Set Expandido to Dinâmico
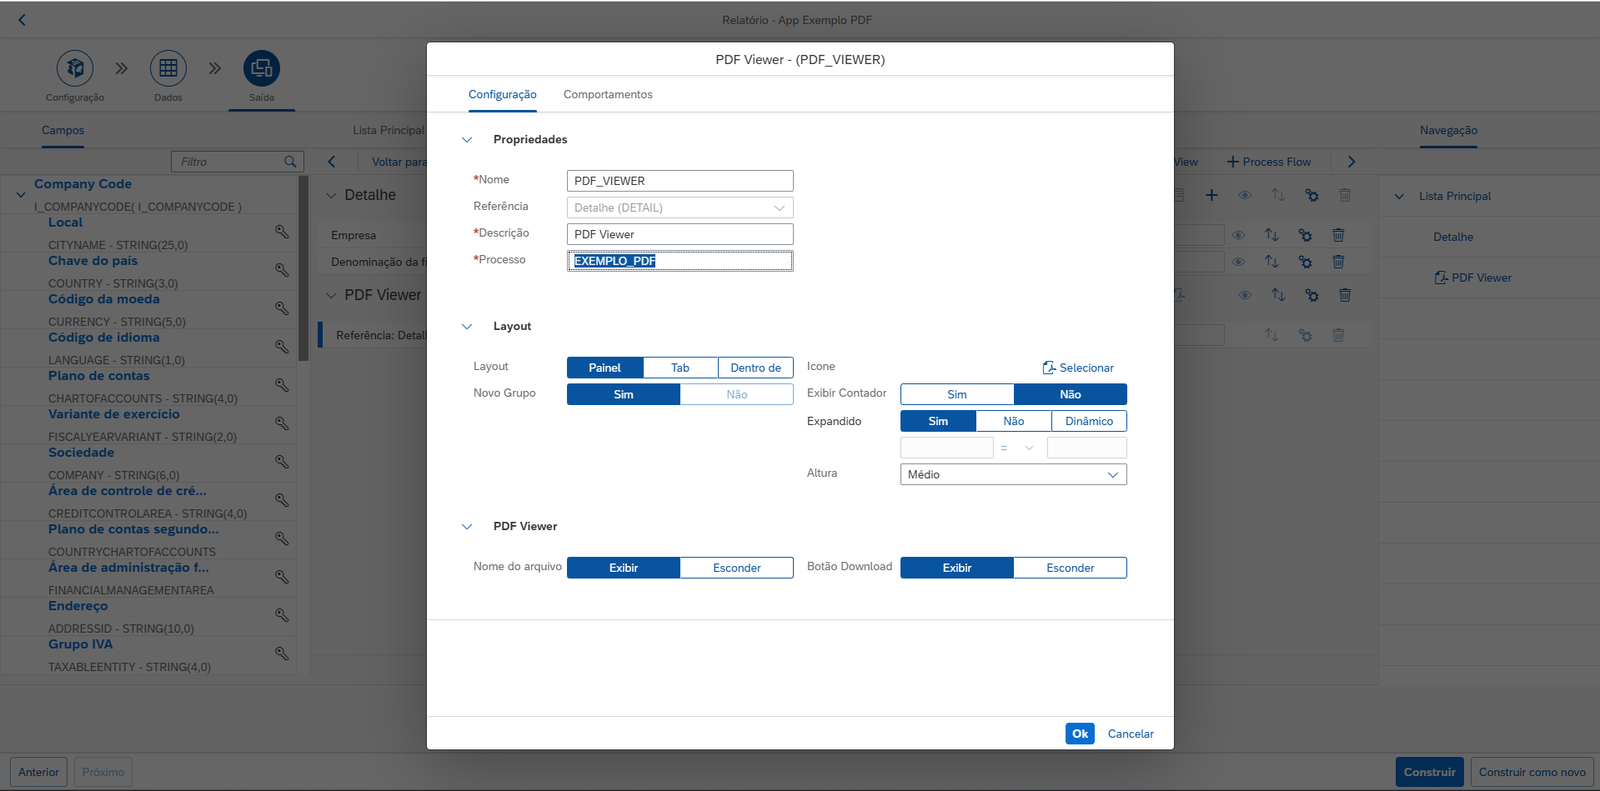The width and height of the screenshot is (1600, 791). [x=1089, y=421]
